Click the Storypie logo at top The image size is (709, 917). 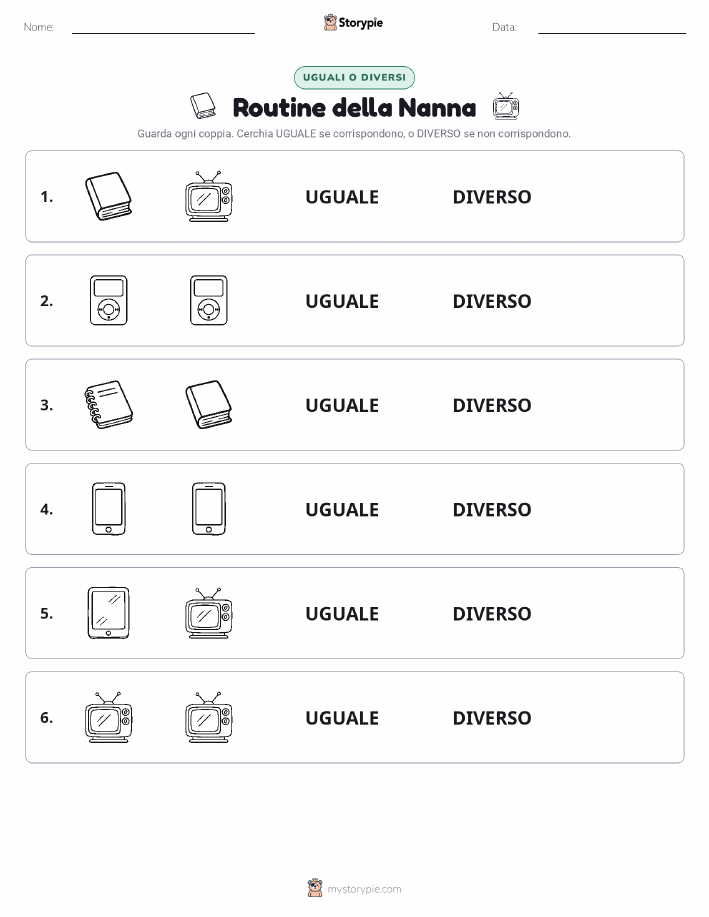(x=353, y=23)
